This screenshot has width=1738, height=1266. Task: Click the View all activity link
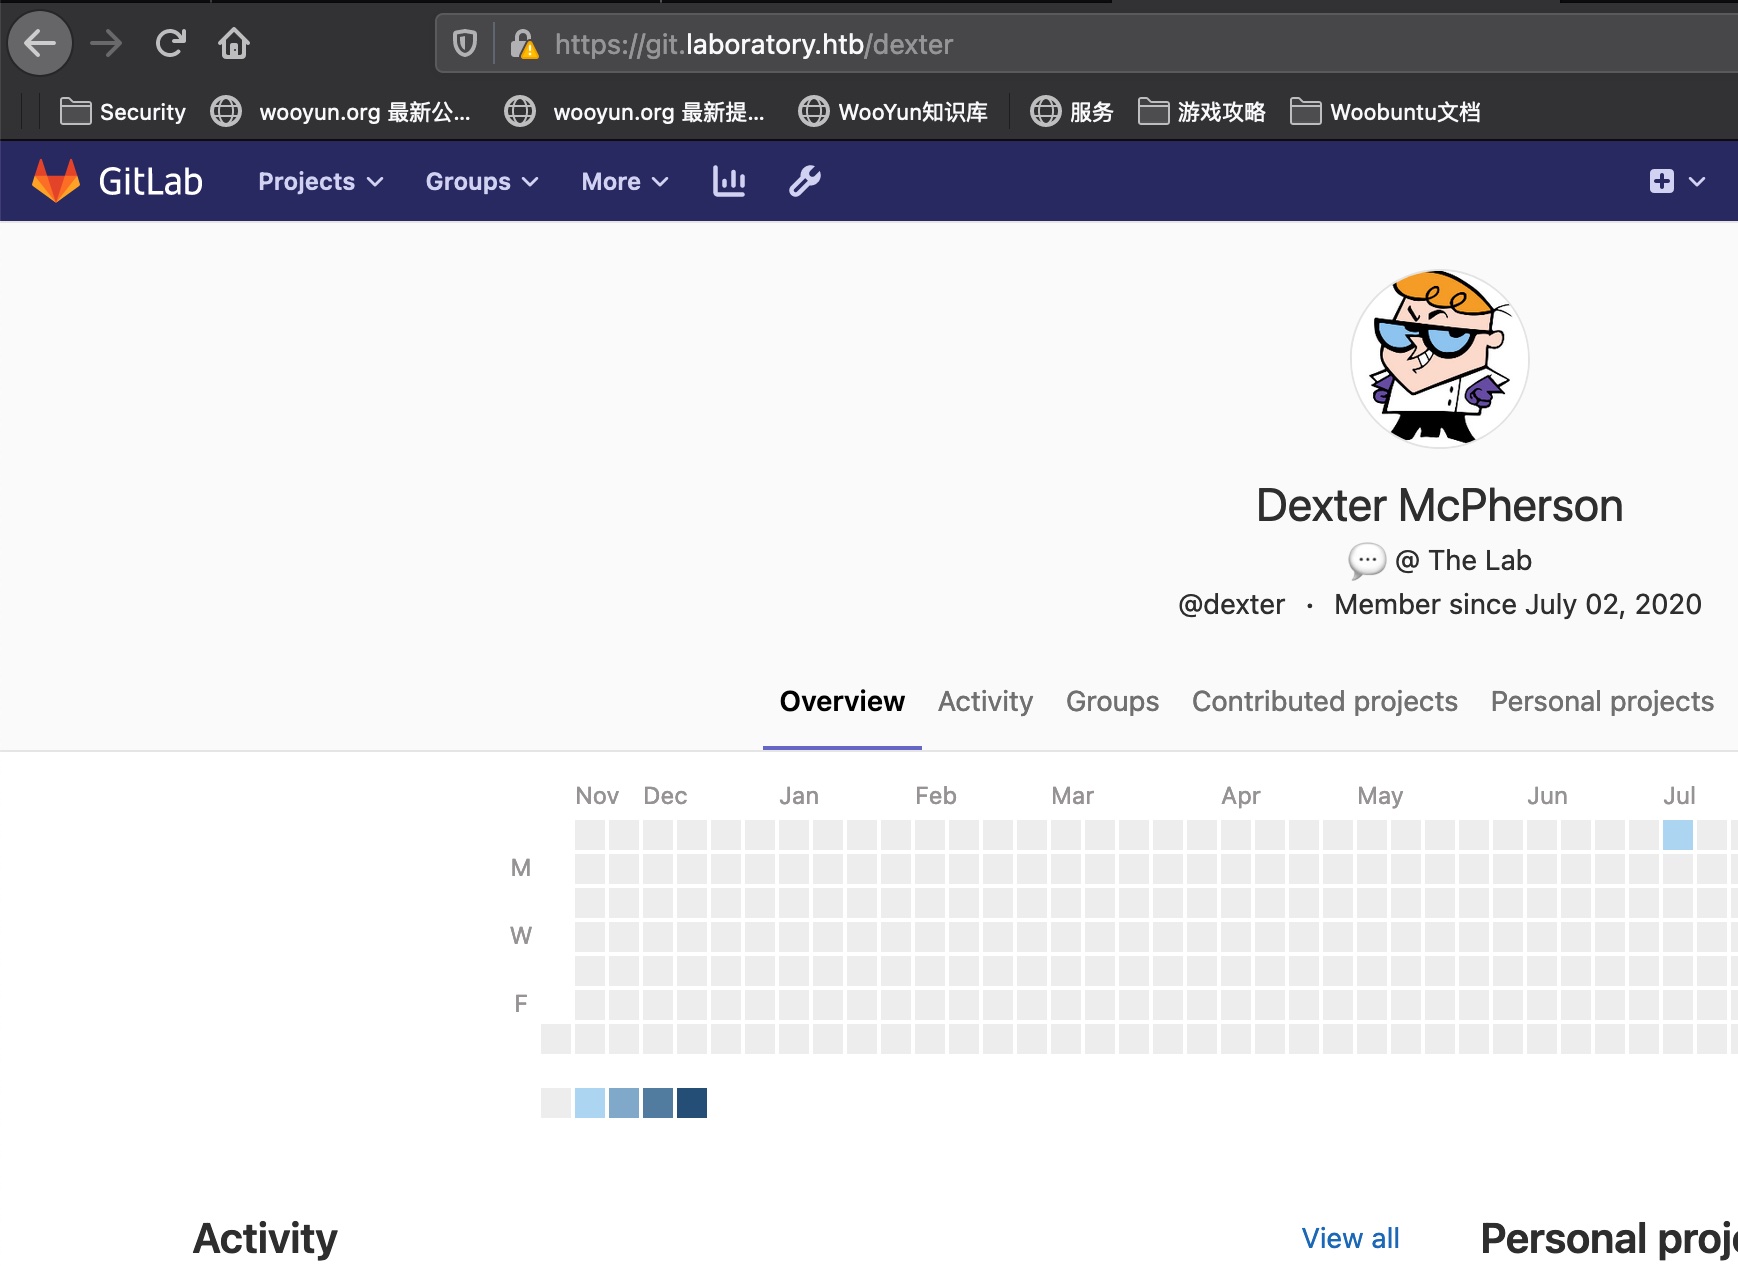[x=1350, y=1238]
